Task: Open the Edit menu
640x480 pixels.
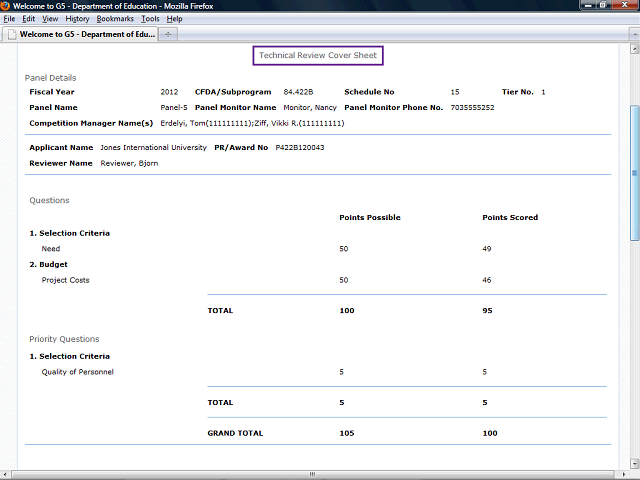Action: click(x=29, y=19)
